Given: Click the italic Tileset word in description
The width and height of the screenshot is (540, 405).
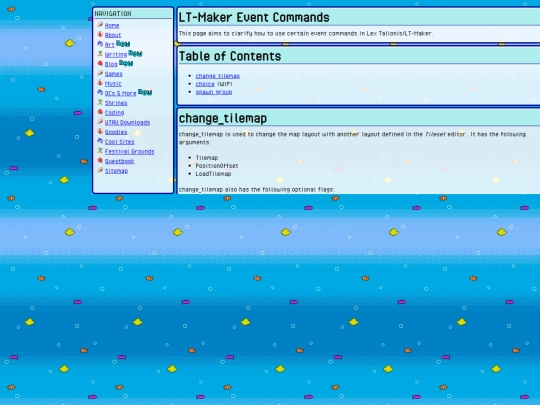Looking at the screenshot, I should [x=435, y=134].
